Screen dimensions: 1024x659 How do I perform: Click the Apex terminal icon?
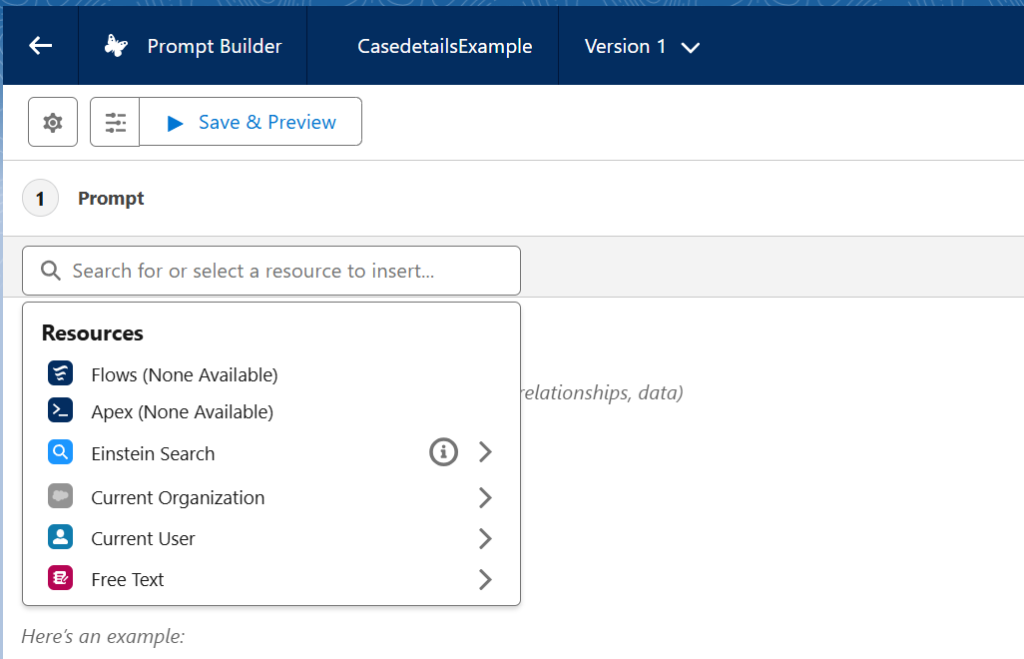(60, 411)
